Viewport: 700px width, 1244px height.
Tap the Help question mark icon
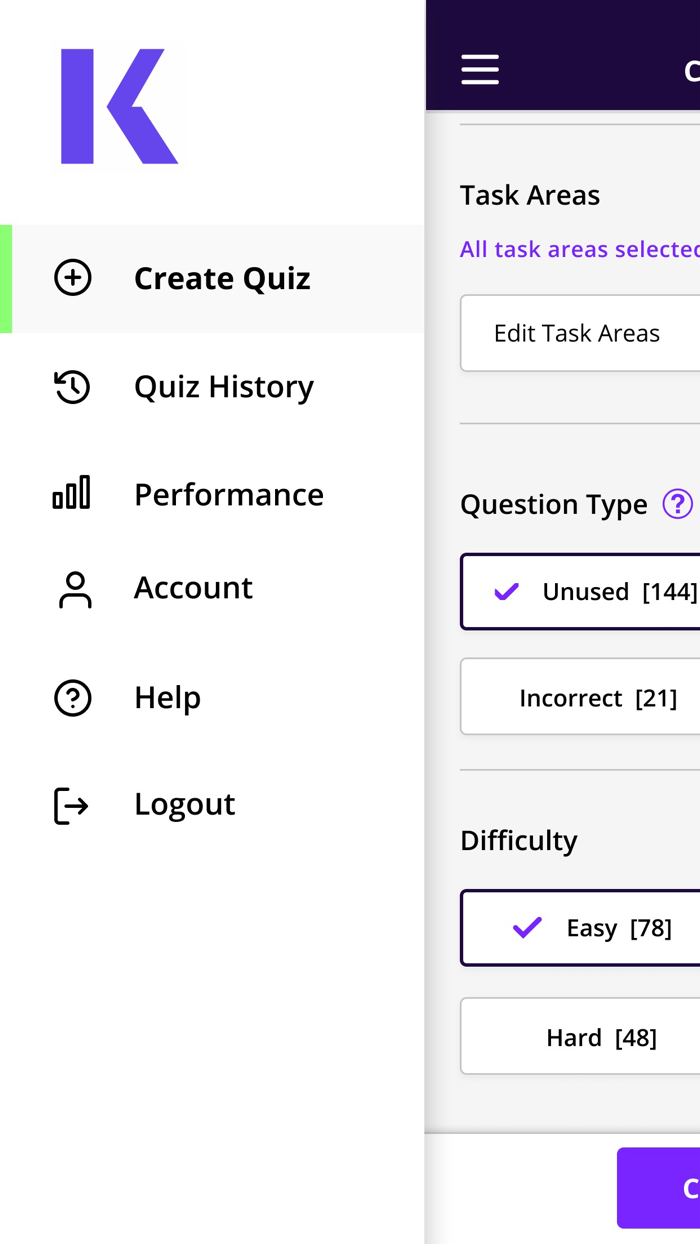click(x=73, y=698)
